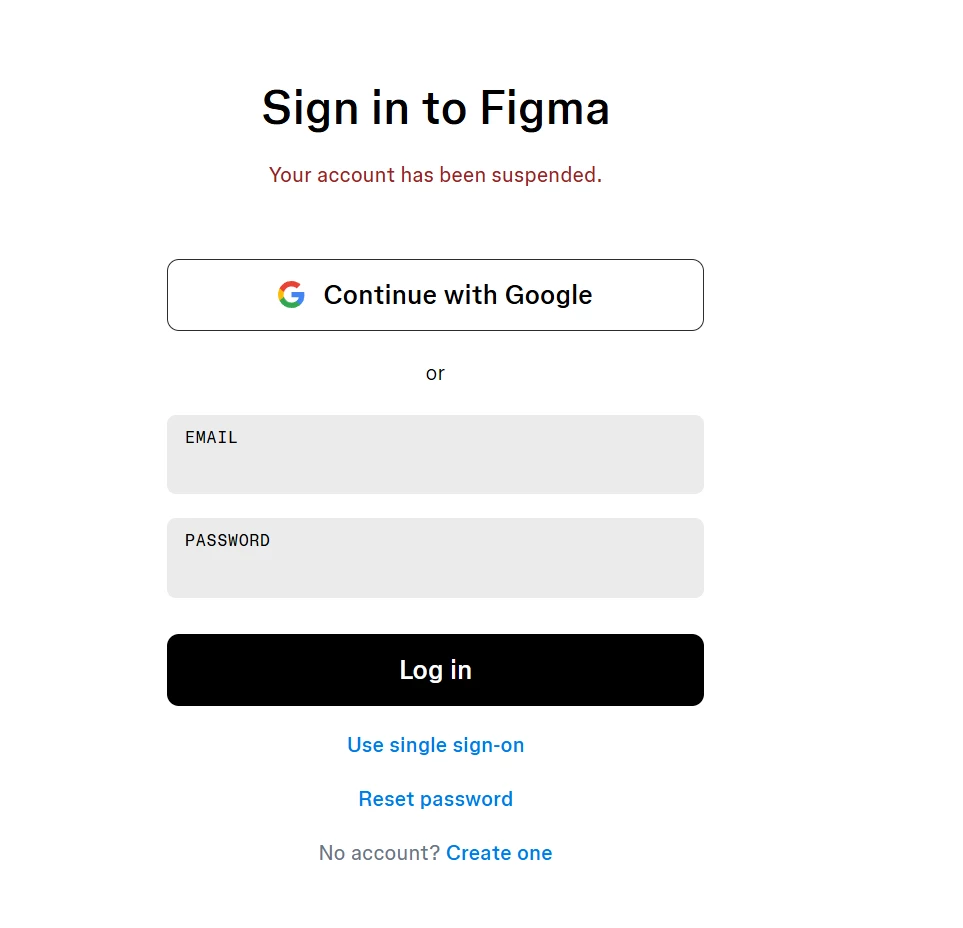Click the "Log in" white label text
The height and width of the screenshot is (928, 963).
click(x=435, y=671)
